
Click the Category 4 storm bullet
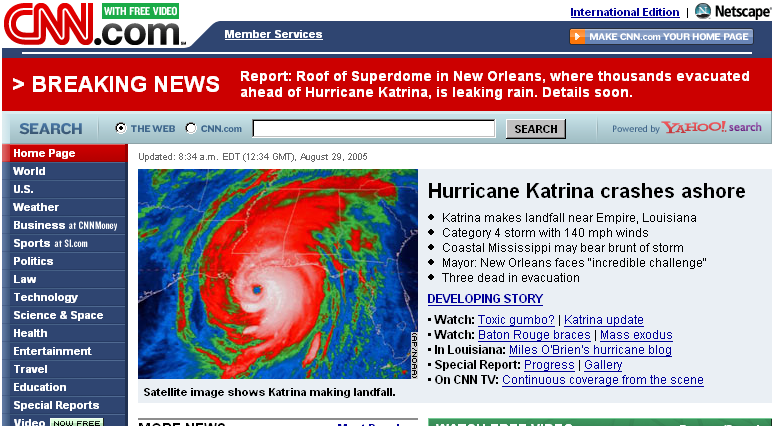(x=545, y=232)
